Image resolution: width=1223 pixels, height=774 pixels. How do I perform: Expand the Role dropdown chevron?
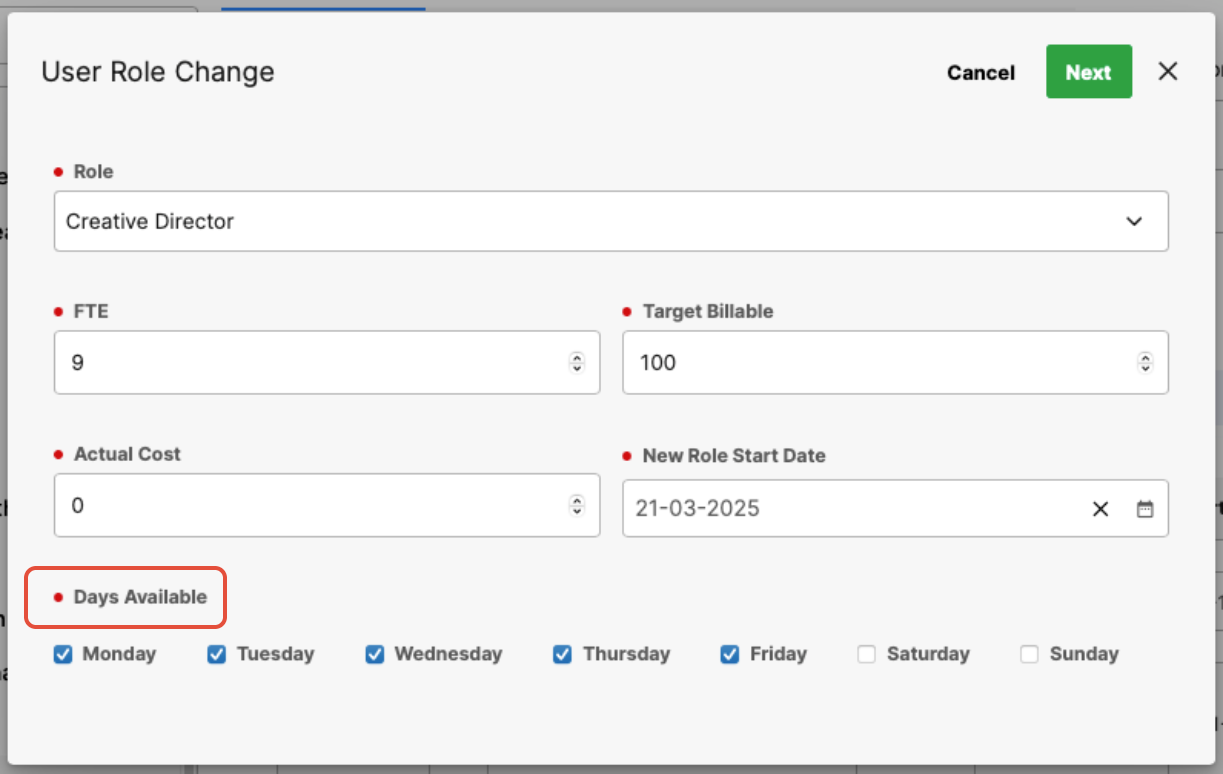click(1134, 221)
